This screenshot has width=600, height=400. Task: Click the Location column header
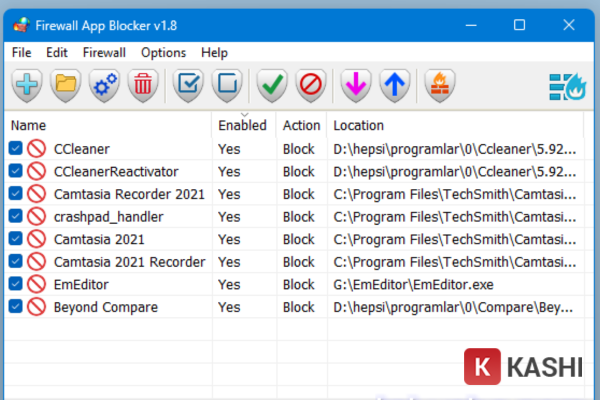tap(358, 126)
